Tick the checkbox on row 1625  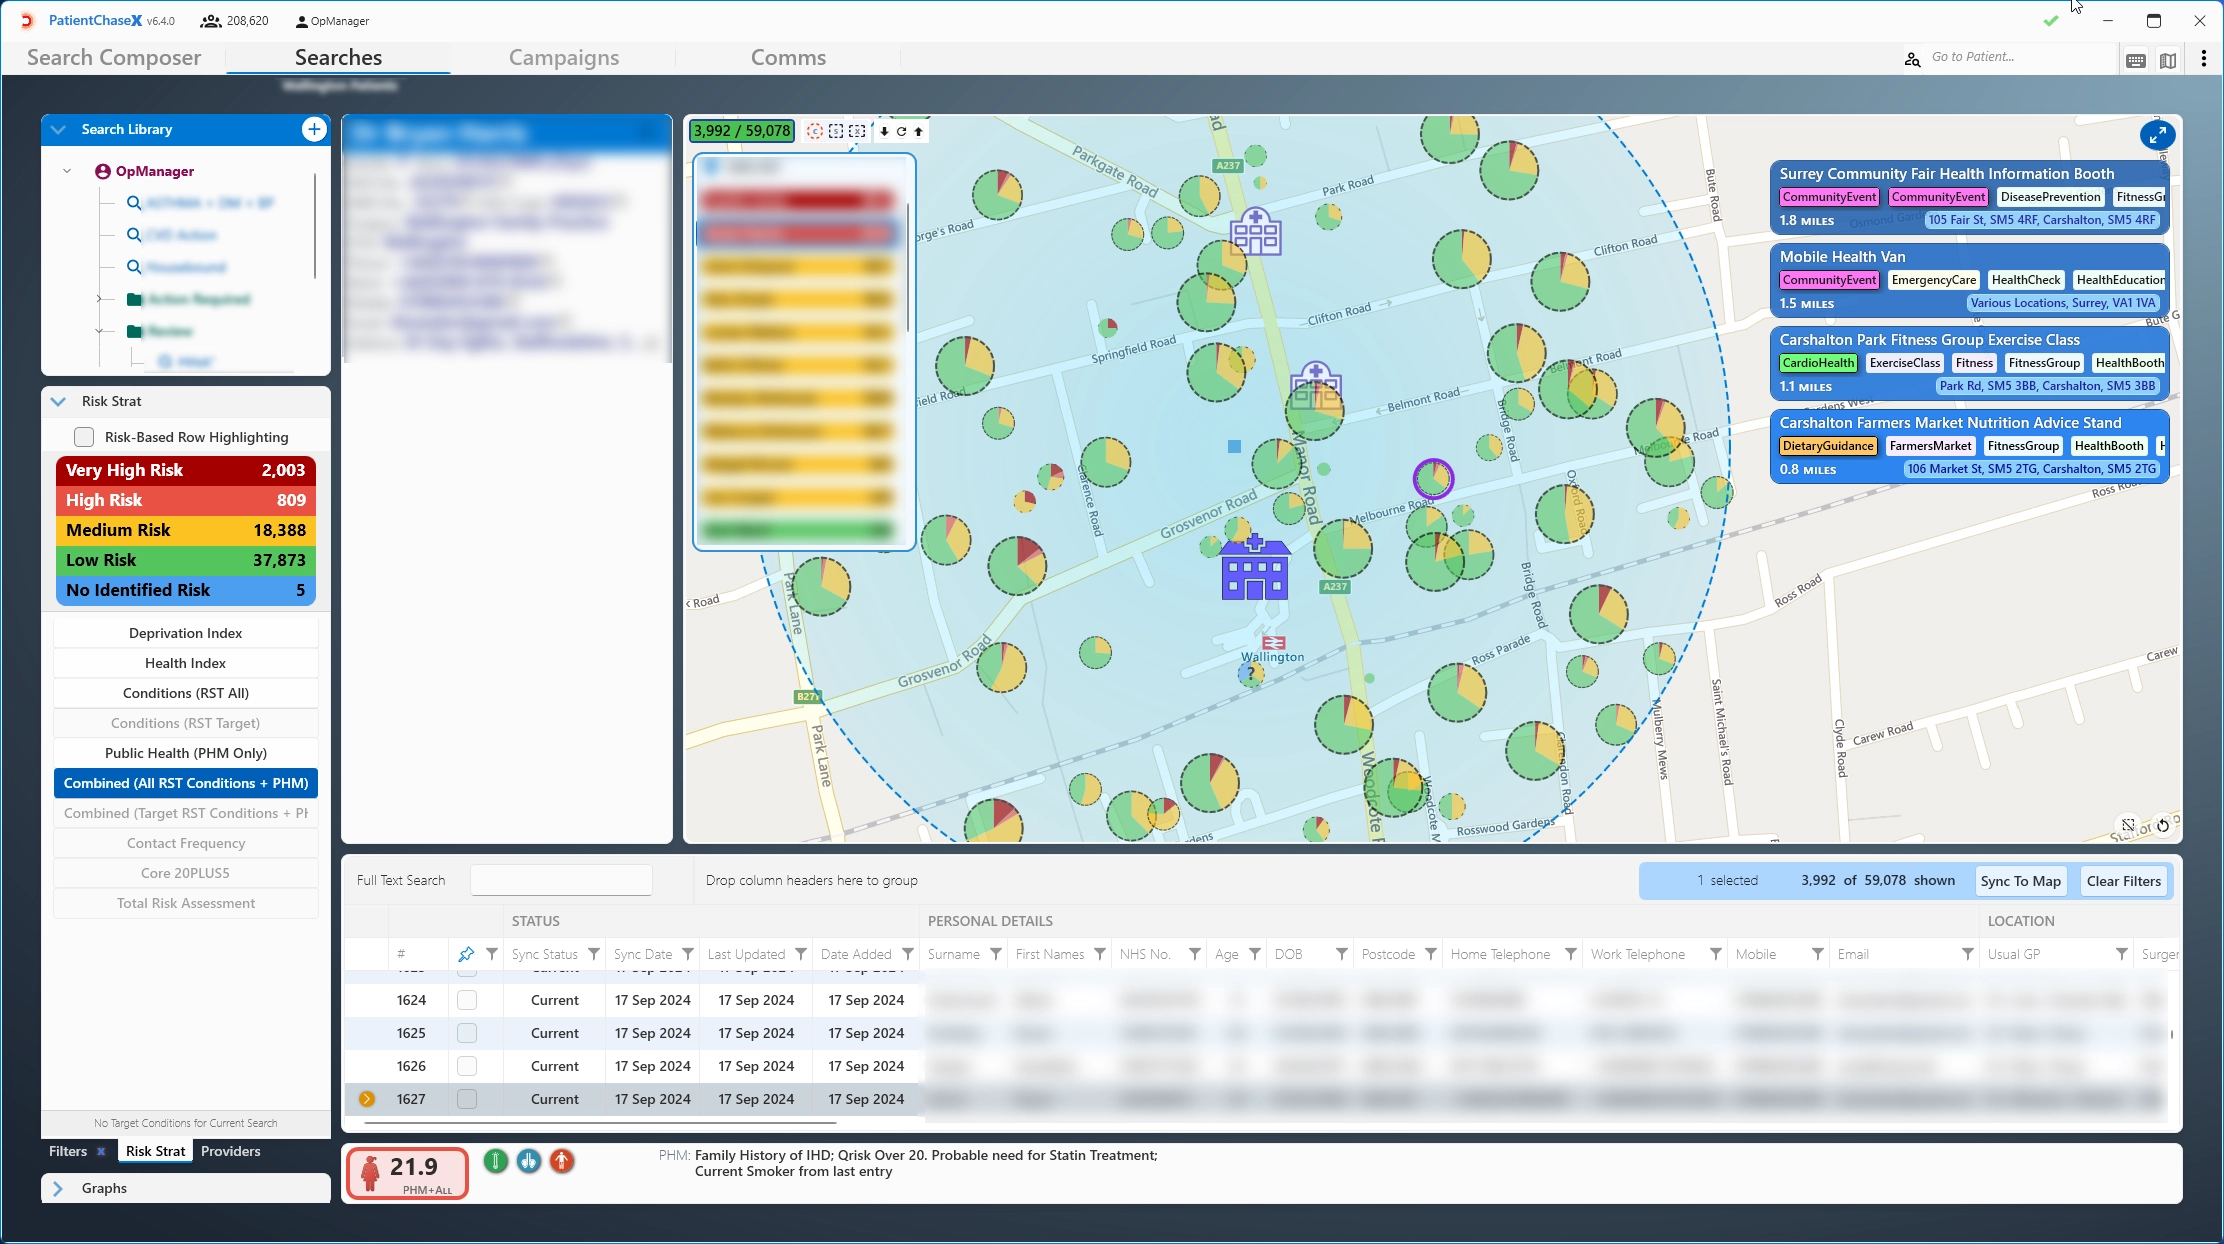pos(467,1033)
